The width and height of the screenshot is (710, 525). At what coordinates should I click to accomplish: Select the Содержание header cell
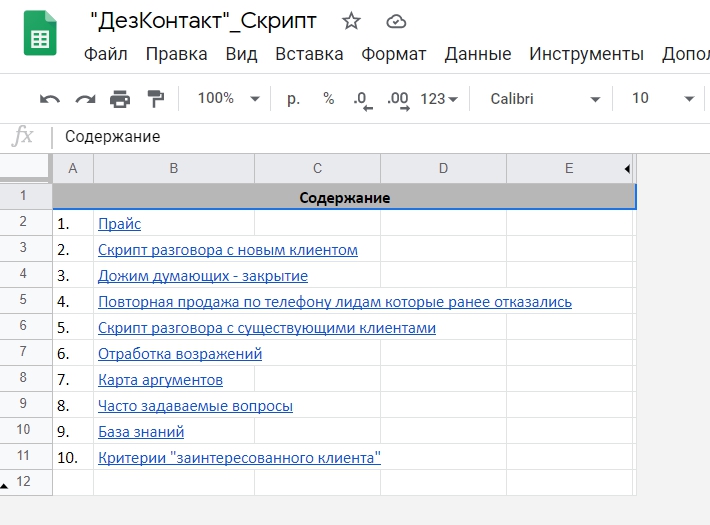[x=345, y=197]
